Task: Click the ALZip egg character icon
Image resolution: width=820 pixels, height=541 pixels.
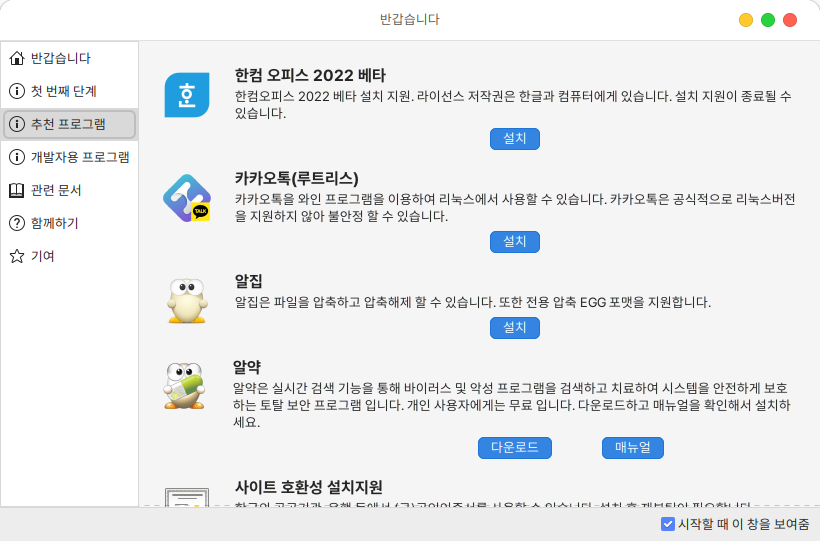Action: (186, 300)
